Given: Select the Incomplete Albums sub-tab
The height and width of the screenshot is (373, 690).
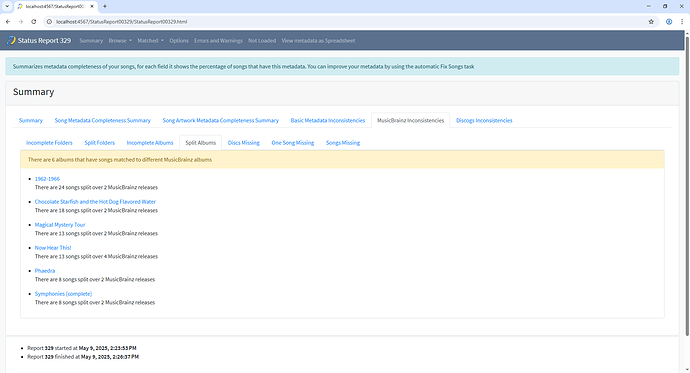Looking at the screenshot, I should point(150,143).
